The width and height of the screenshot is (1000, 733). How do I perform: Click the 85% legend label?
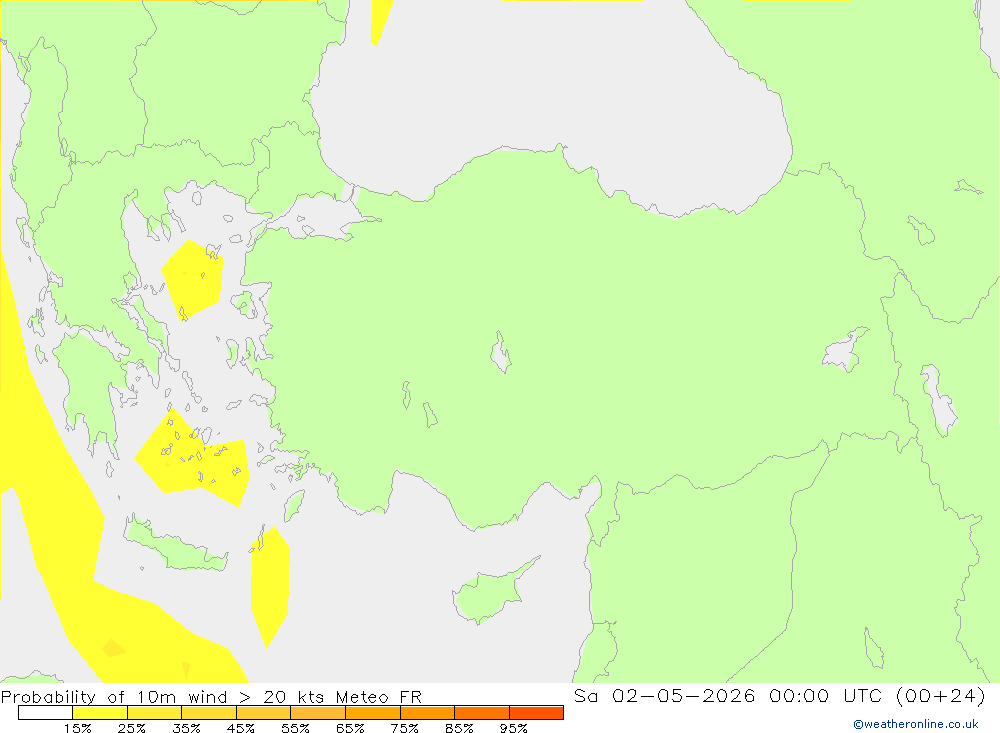(459, 728)
